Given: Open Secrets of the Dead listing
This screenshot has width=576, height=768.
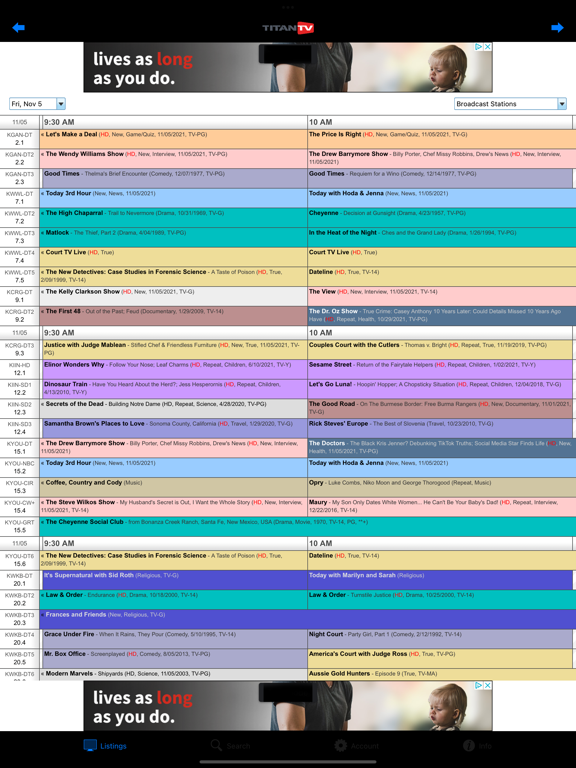Looking at the screenshot, I should (x=173, y=408).
